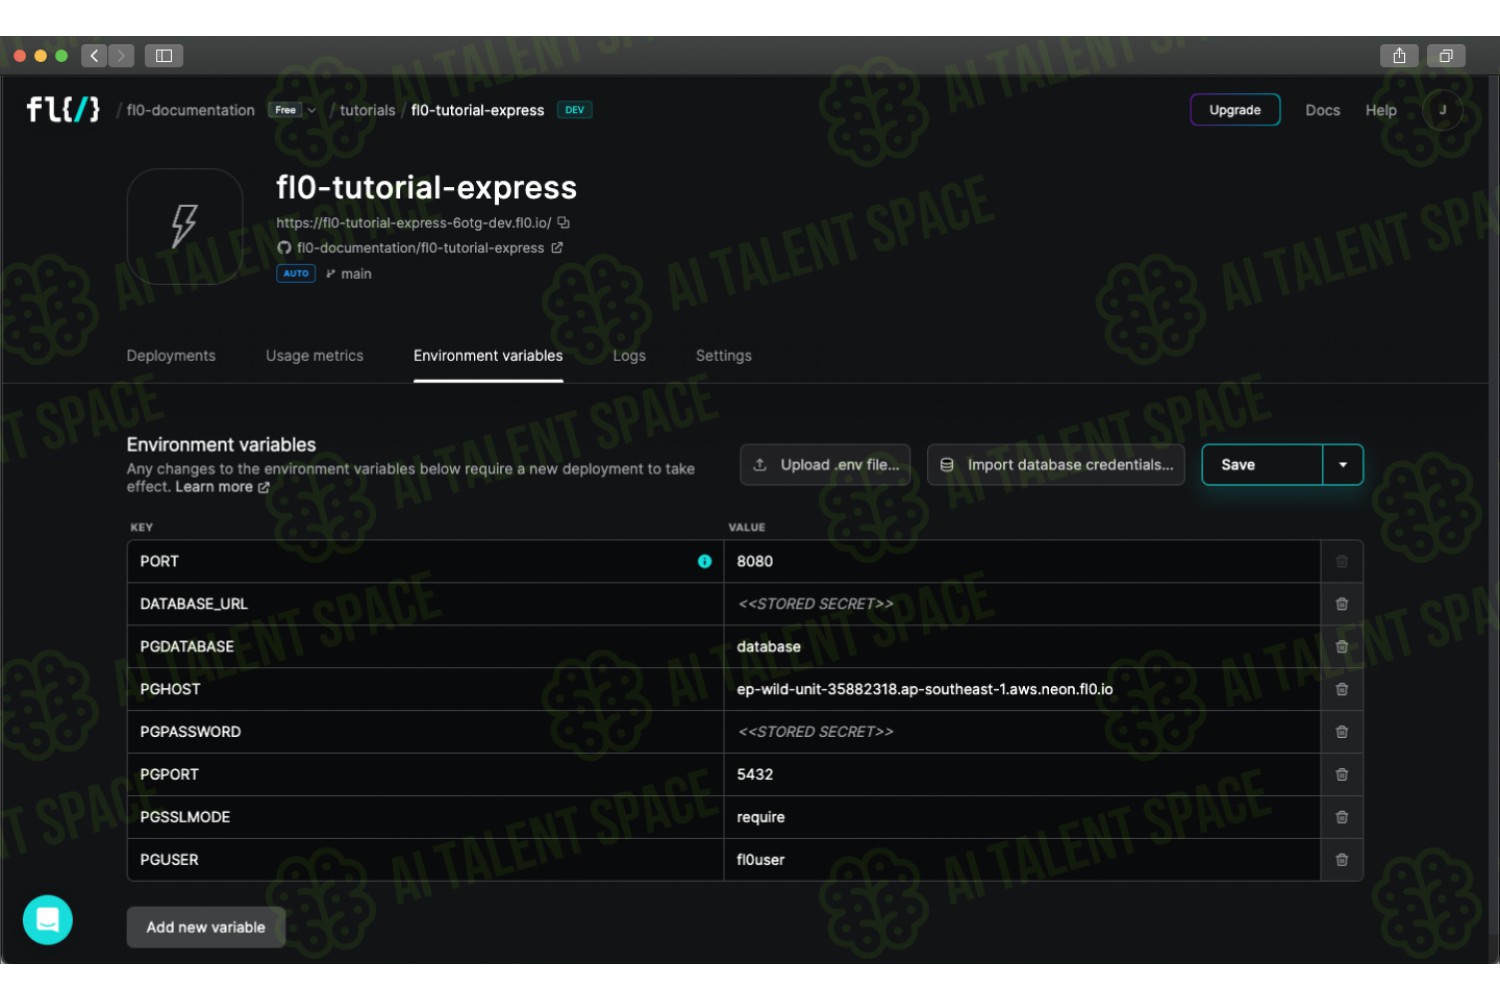Open the Logs tab
This screenshot has height=1000, width=1500.
pyautogui.click(x=629, y=355)
